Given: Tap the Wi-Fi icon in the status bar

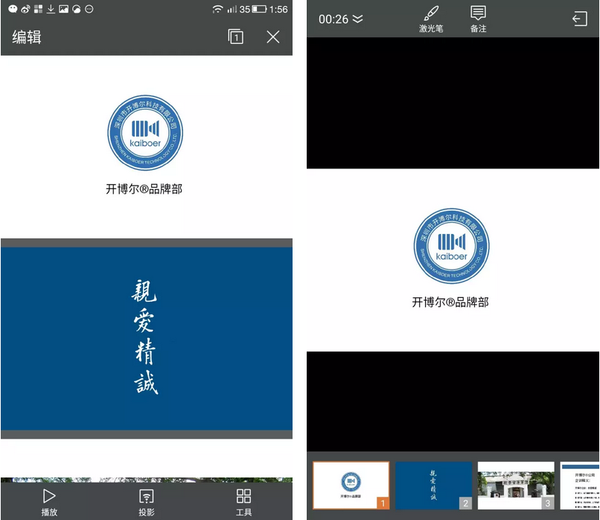Looking at the screenshot, I should tap(217, 9).
